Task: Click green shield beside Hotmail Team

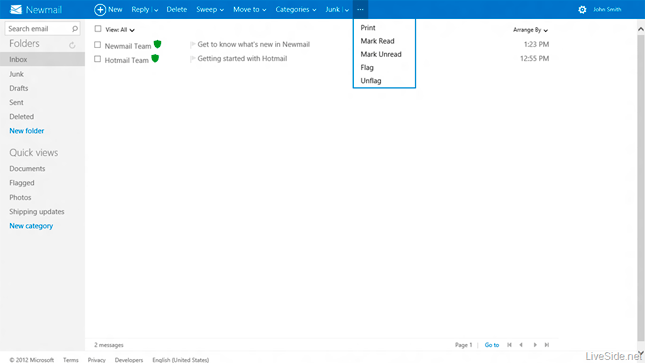Action: tap(155, 58)
